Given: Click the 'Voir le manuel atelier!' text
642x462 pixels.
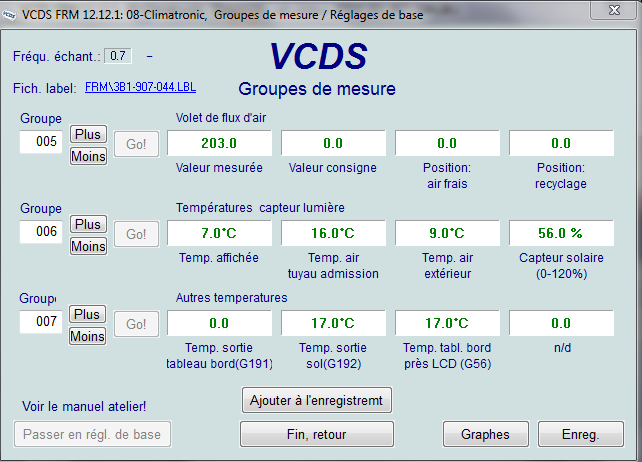Looking at the screenshot, I should [84, 406].
